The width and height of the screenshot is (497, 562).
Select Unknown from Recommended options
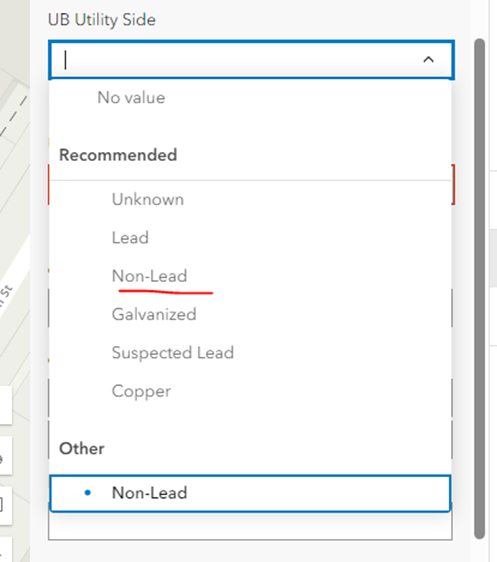(148, 199)
